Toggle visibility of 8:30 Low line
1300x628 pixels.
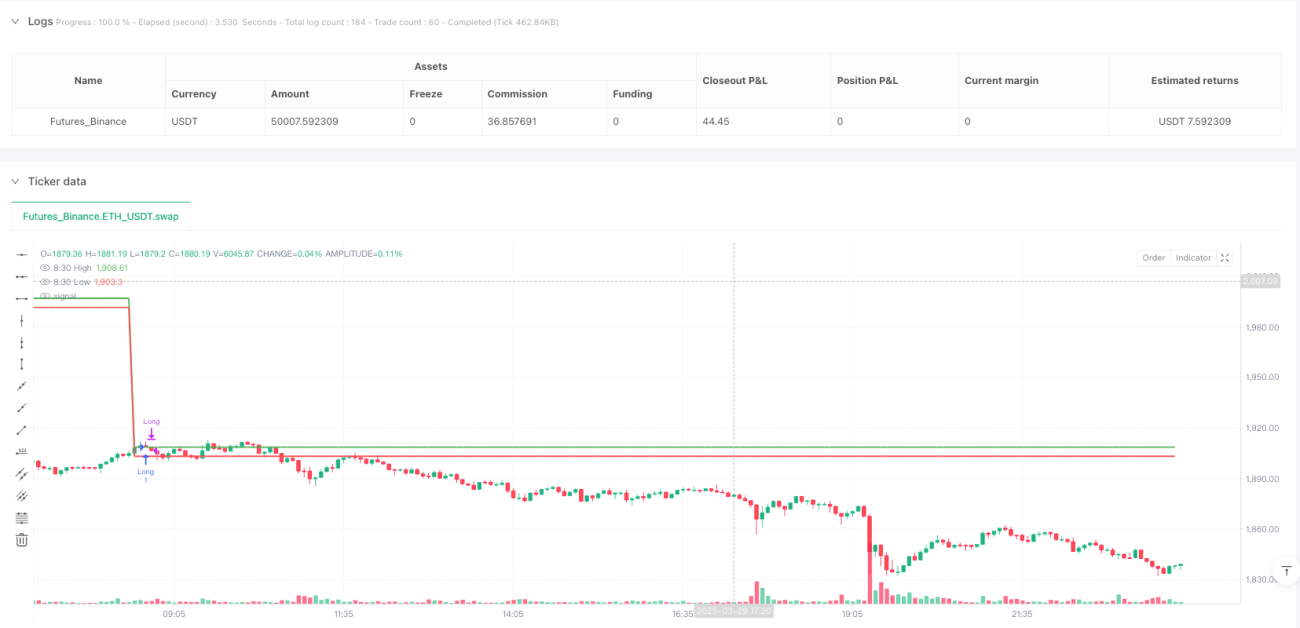44,282
